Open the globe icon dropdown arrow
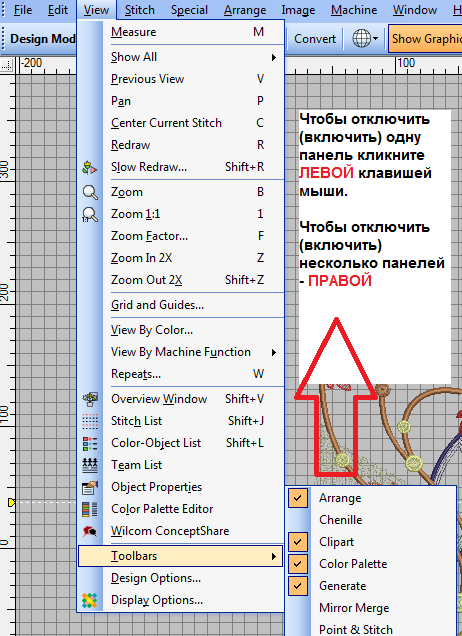This screenshot has height=636, width=462. click(x=375, y=39)
